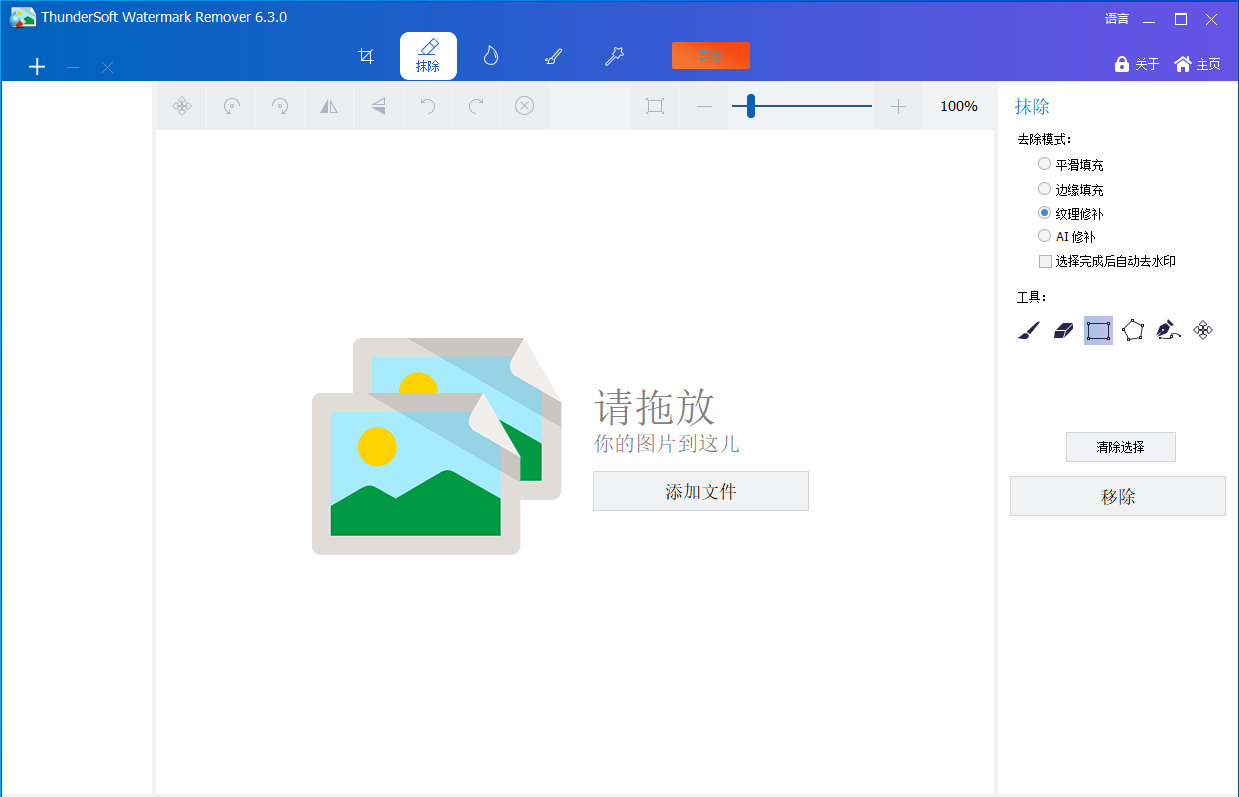Remove file with the minus icon

(x=73, y=67)
